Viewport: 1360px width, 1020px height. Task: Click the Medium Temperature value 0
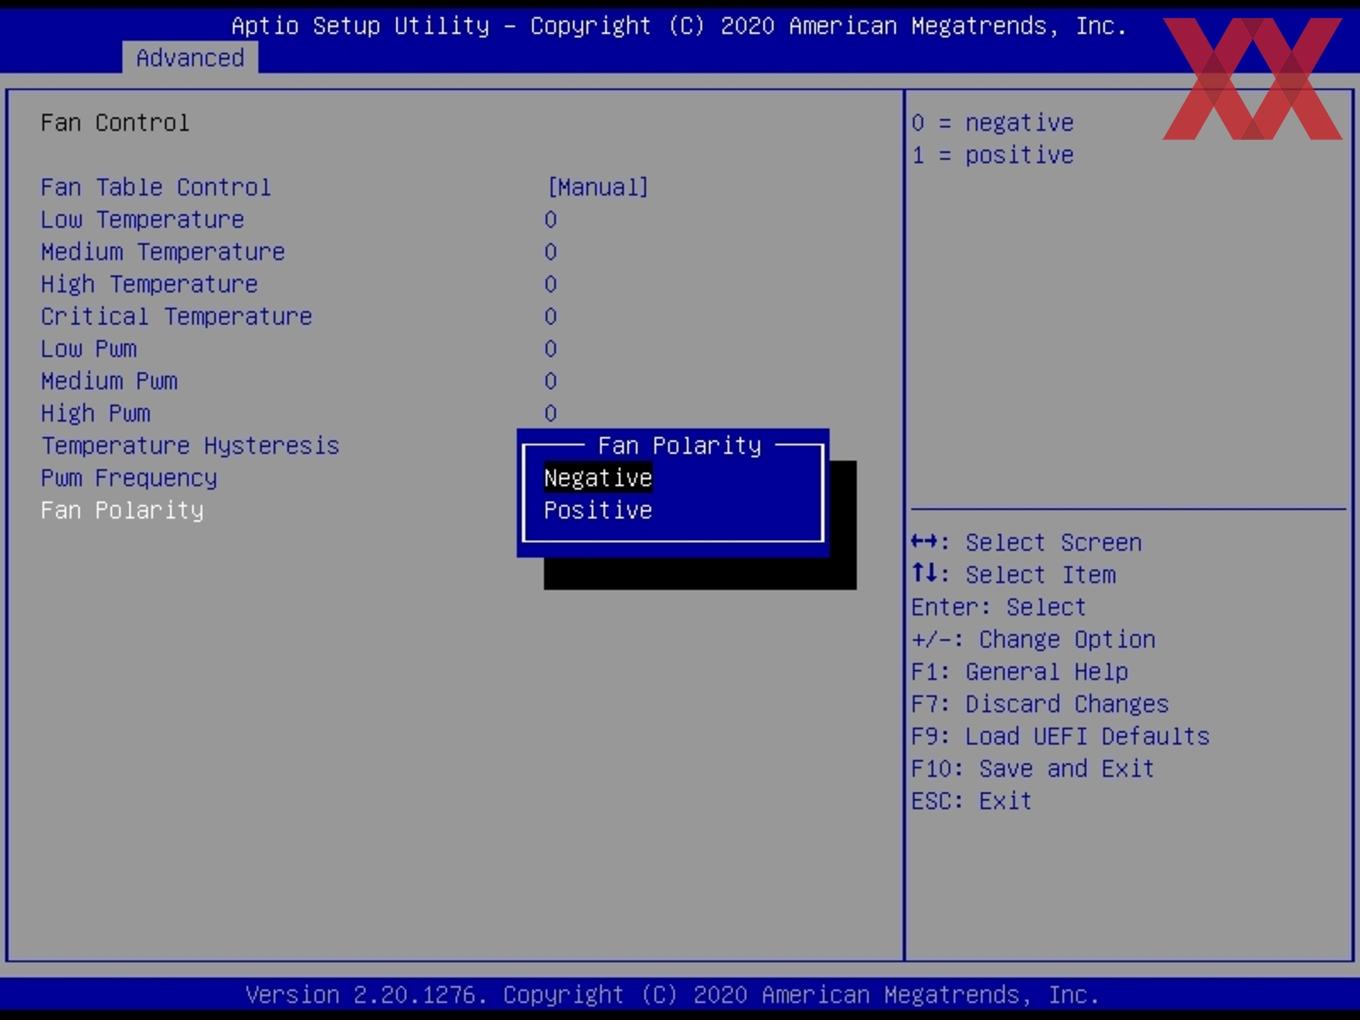[x=551, y=252]
